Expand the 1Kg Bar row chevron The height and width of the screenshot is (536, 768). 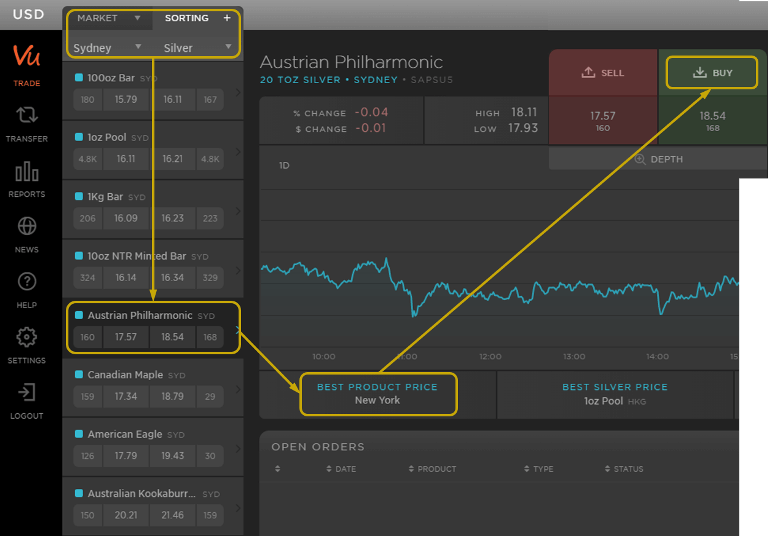(x=238, y=211)
